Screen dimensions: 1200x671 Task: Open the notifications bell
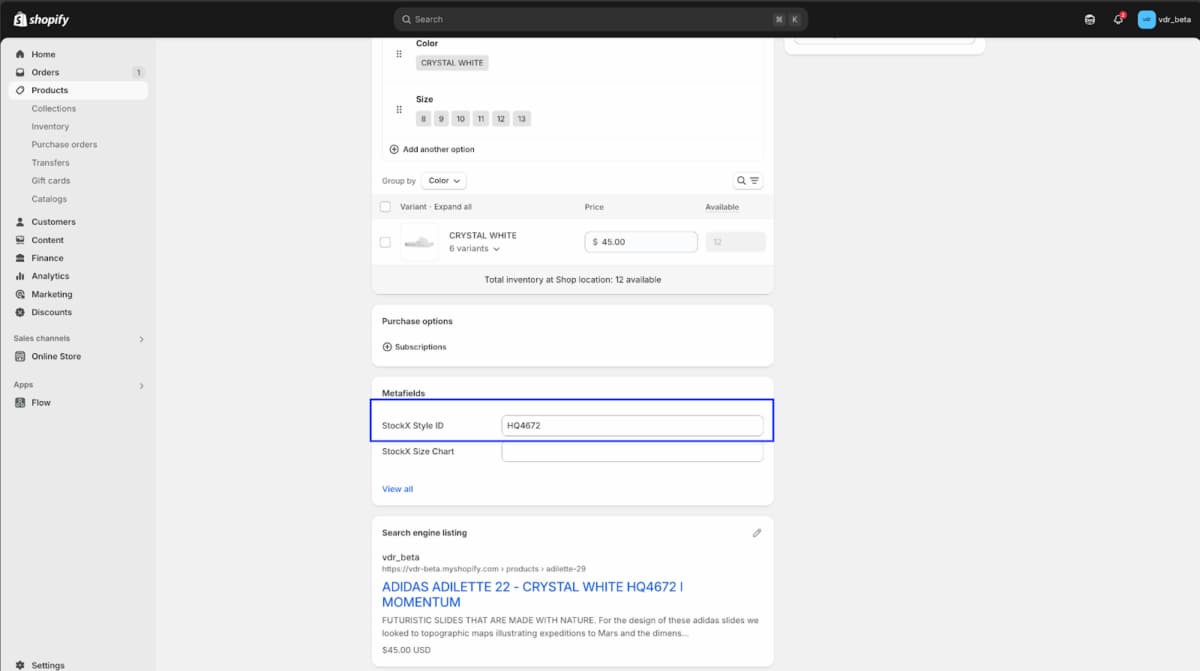(x=1118, y=19)
